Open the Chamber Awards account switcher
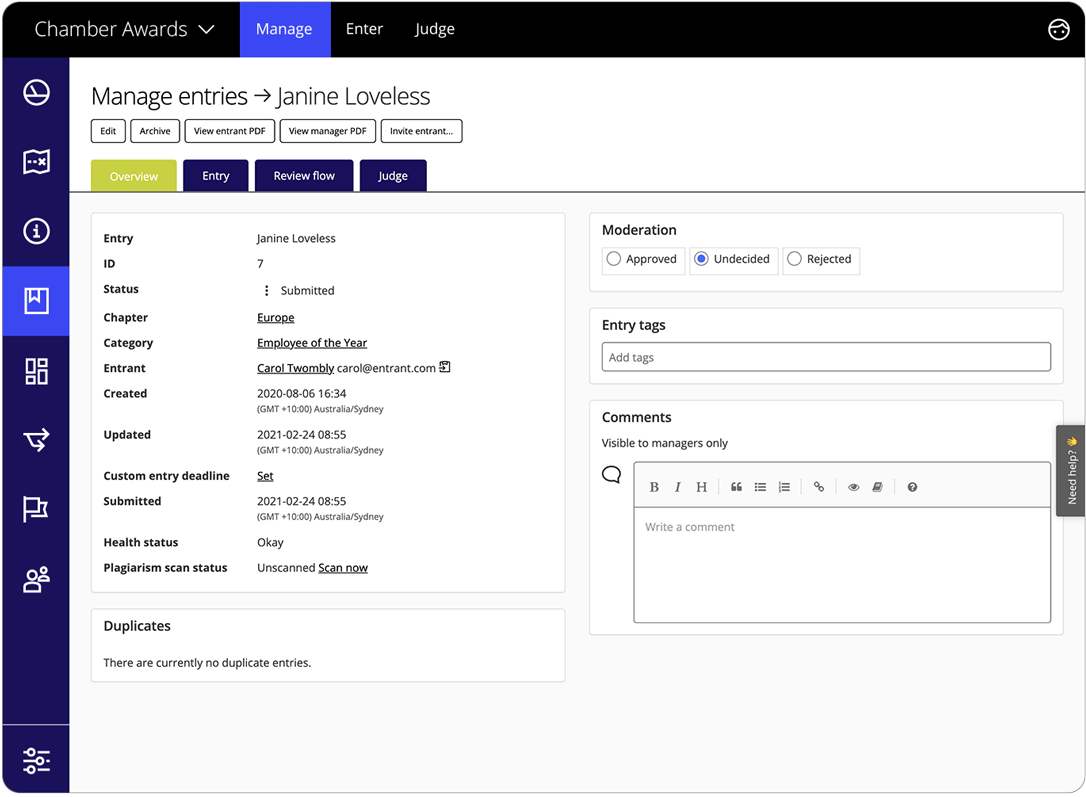 point(124,29)
